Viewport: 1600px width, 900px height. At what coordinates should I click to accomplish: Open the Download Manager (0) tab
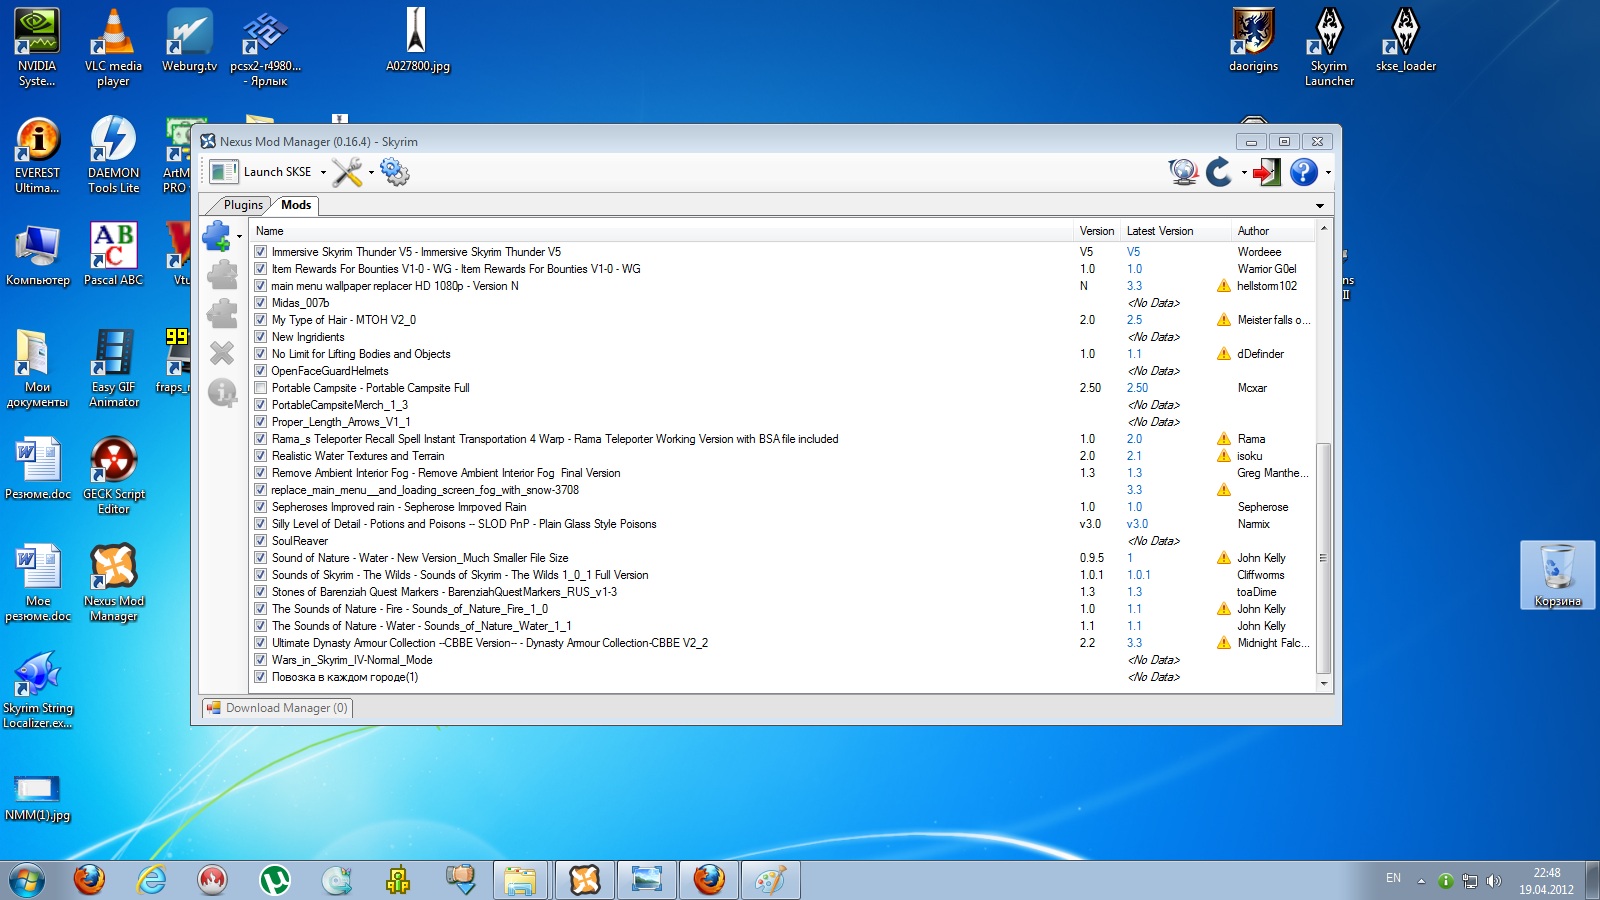277,708
